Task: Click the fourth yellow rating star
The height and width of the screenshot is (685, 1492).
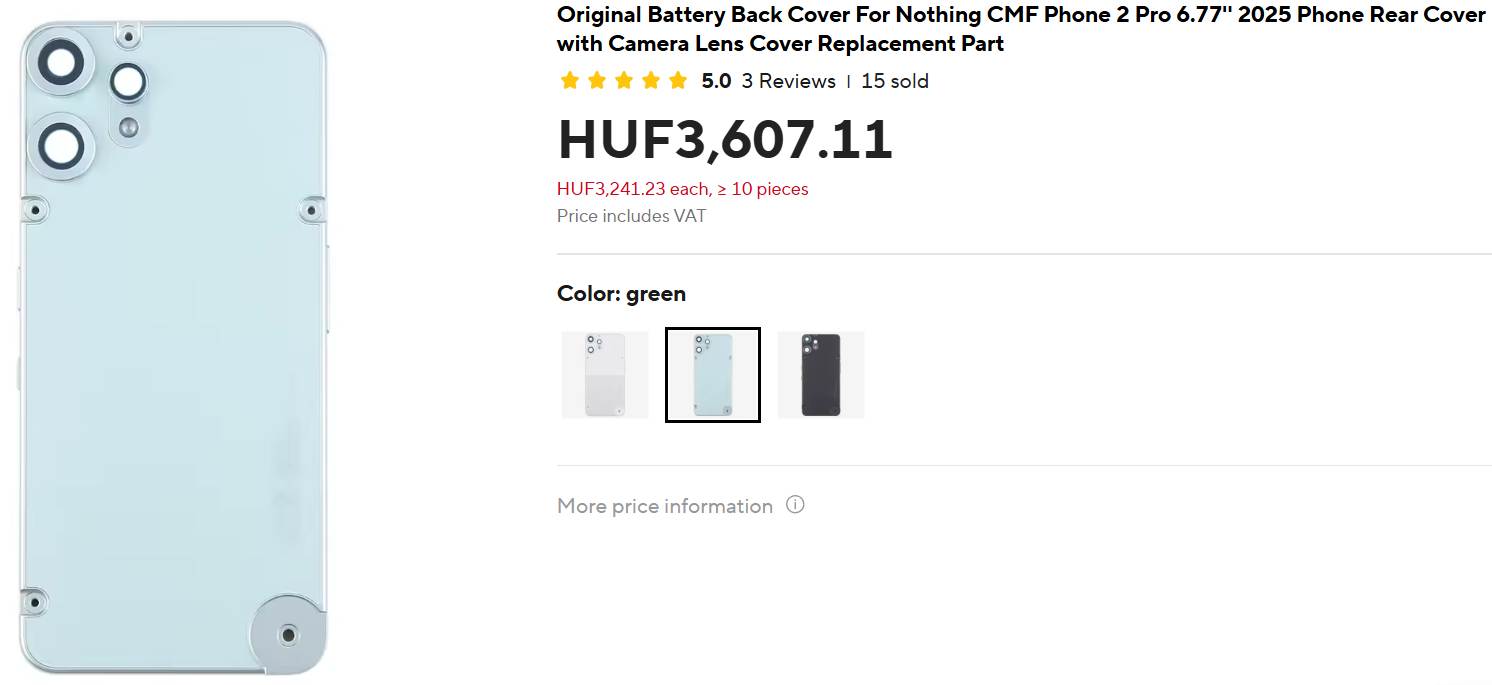Action: tap(651, 81)
